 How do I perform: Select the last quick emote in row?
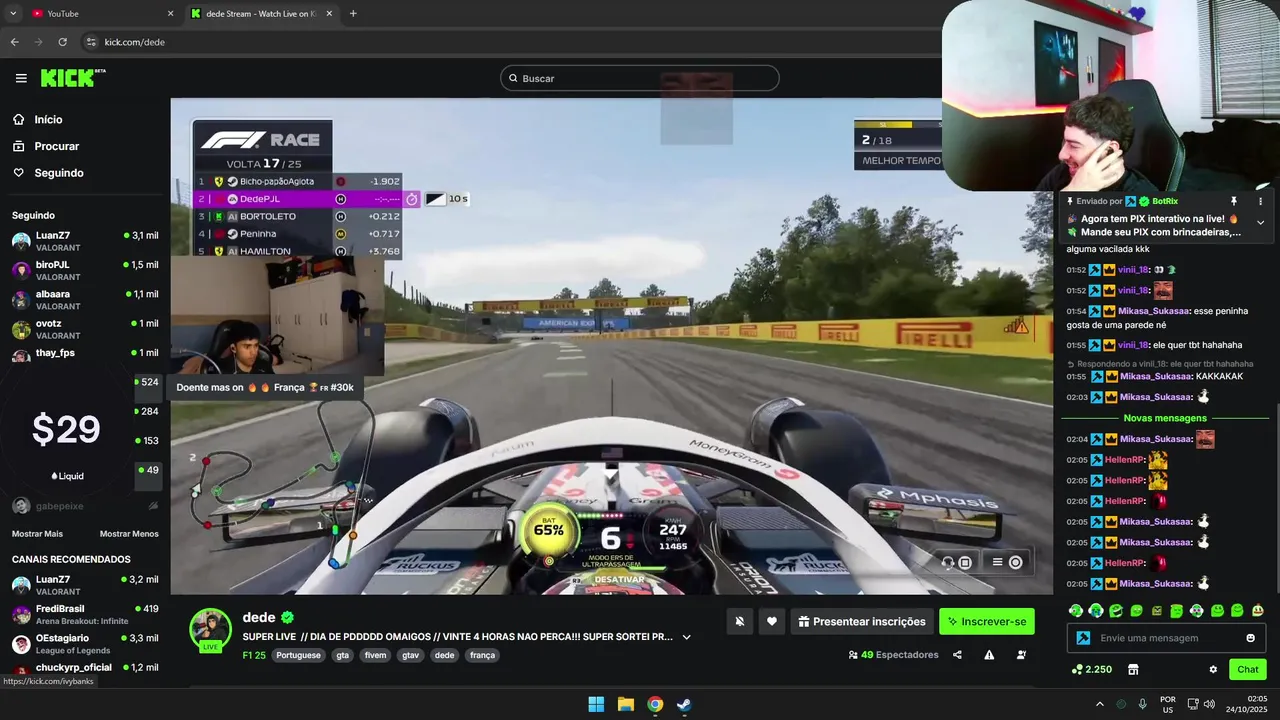click(1258, 610)
